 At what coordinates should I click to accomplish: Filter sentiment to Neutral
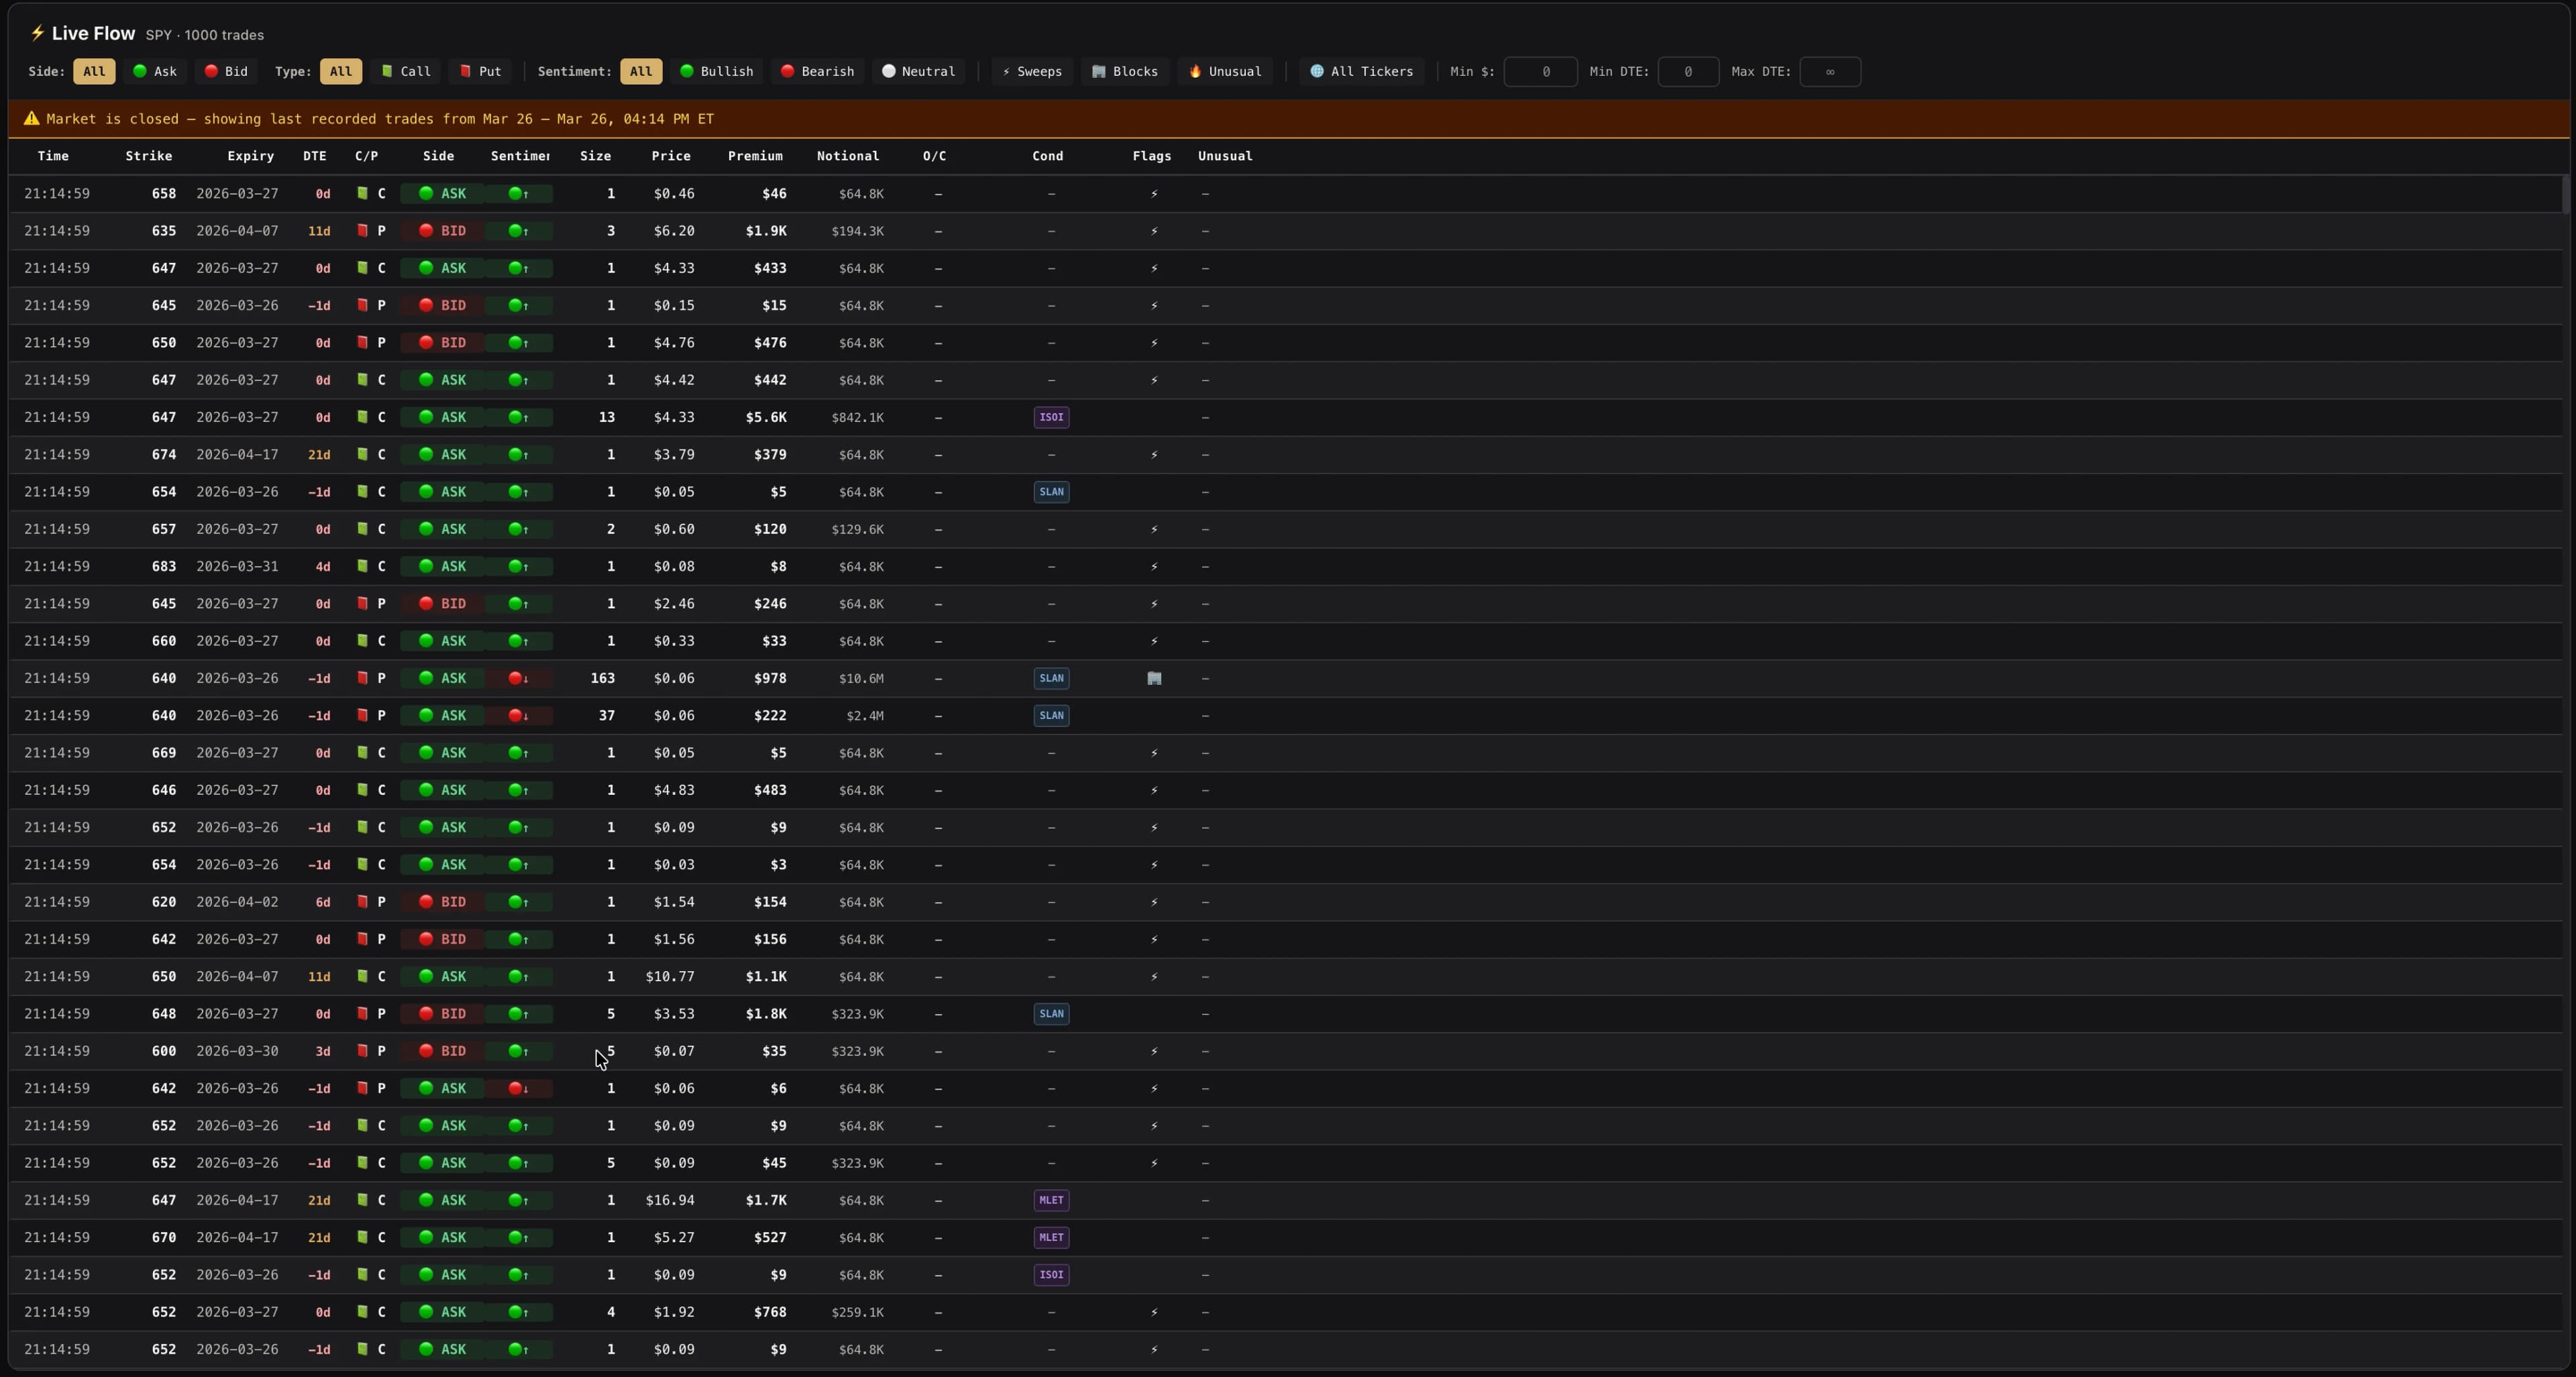pos(918,71)
